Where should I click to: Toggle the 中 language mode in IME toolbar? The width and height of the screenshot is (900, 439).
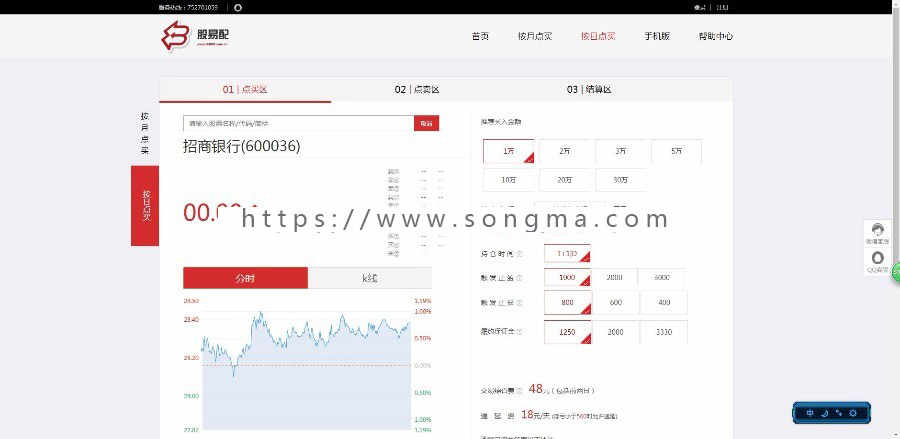tap(810, 413)
